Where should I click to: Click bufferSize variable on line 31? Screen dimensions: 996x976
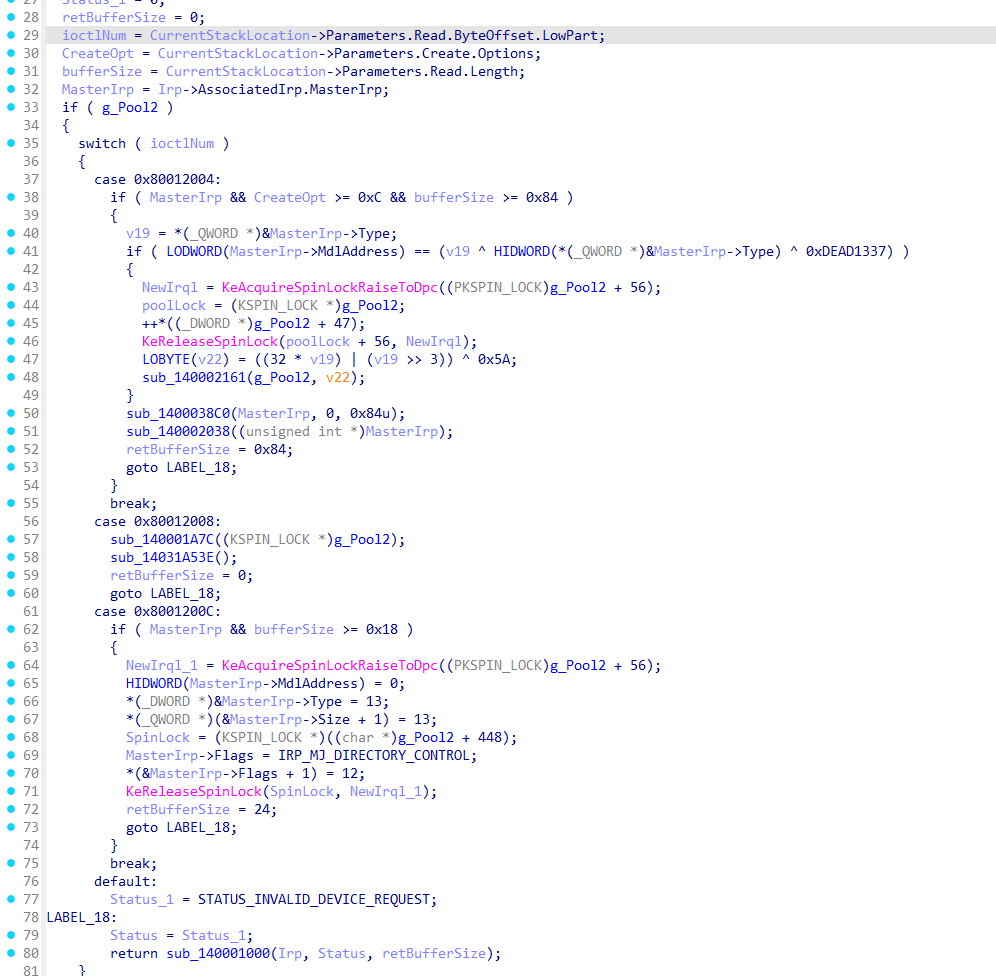click(x=102, y=72)
